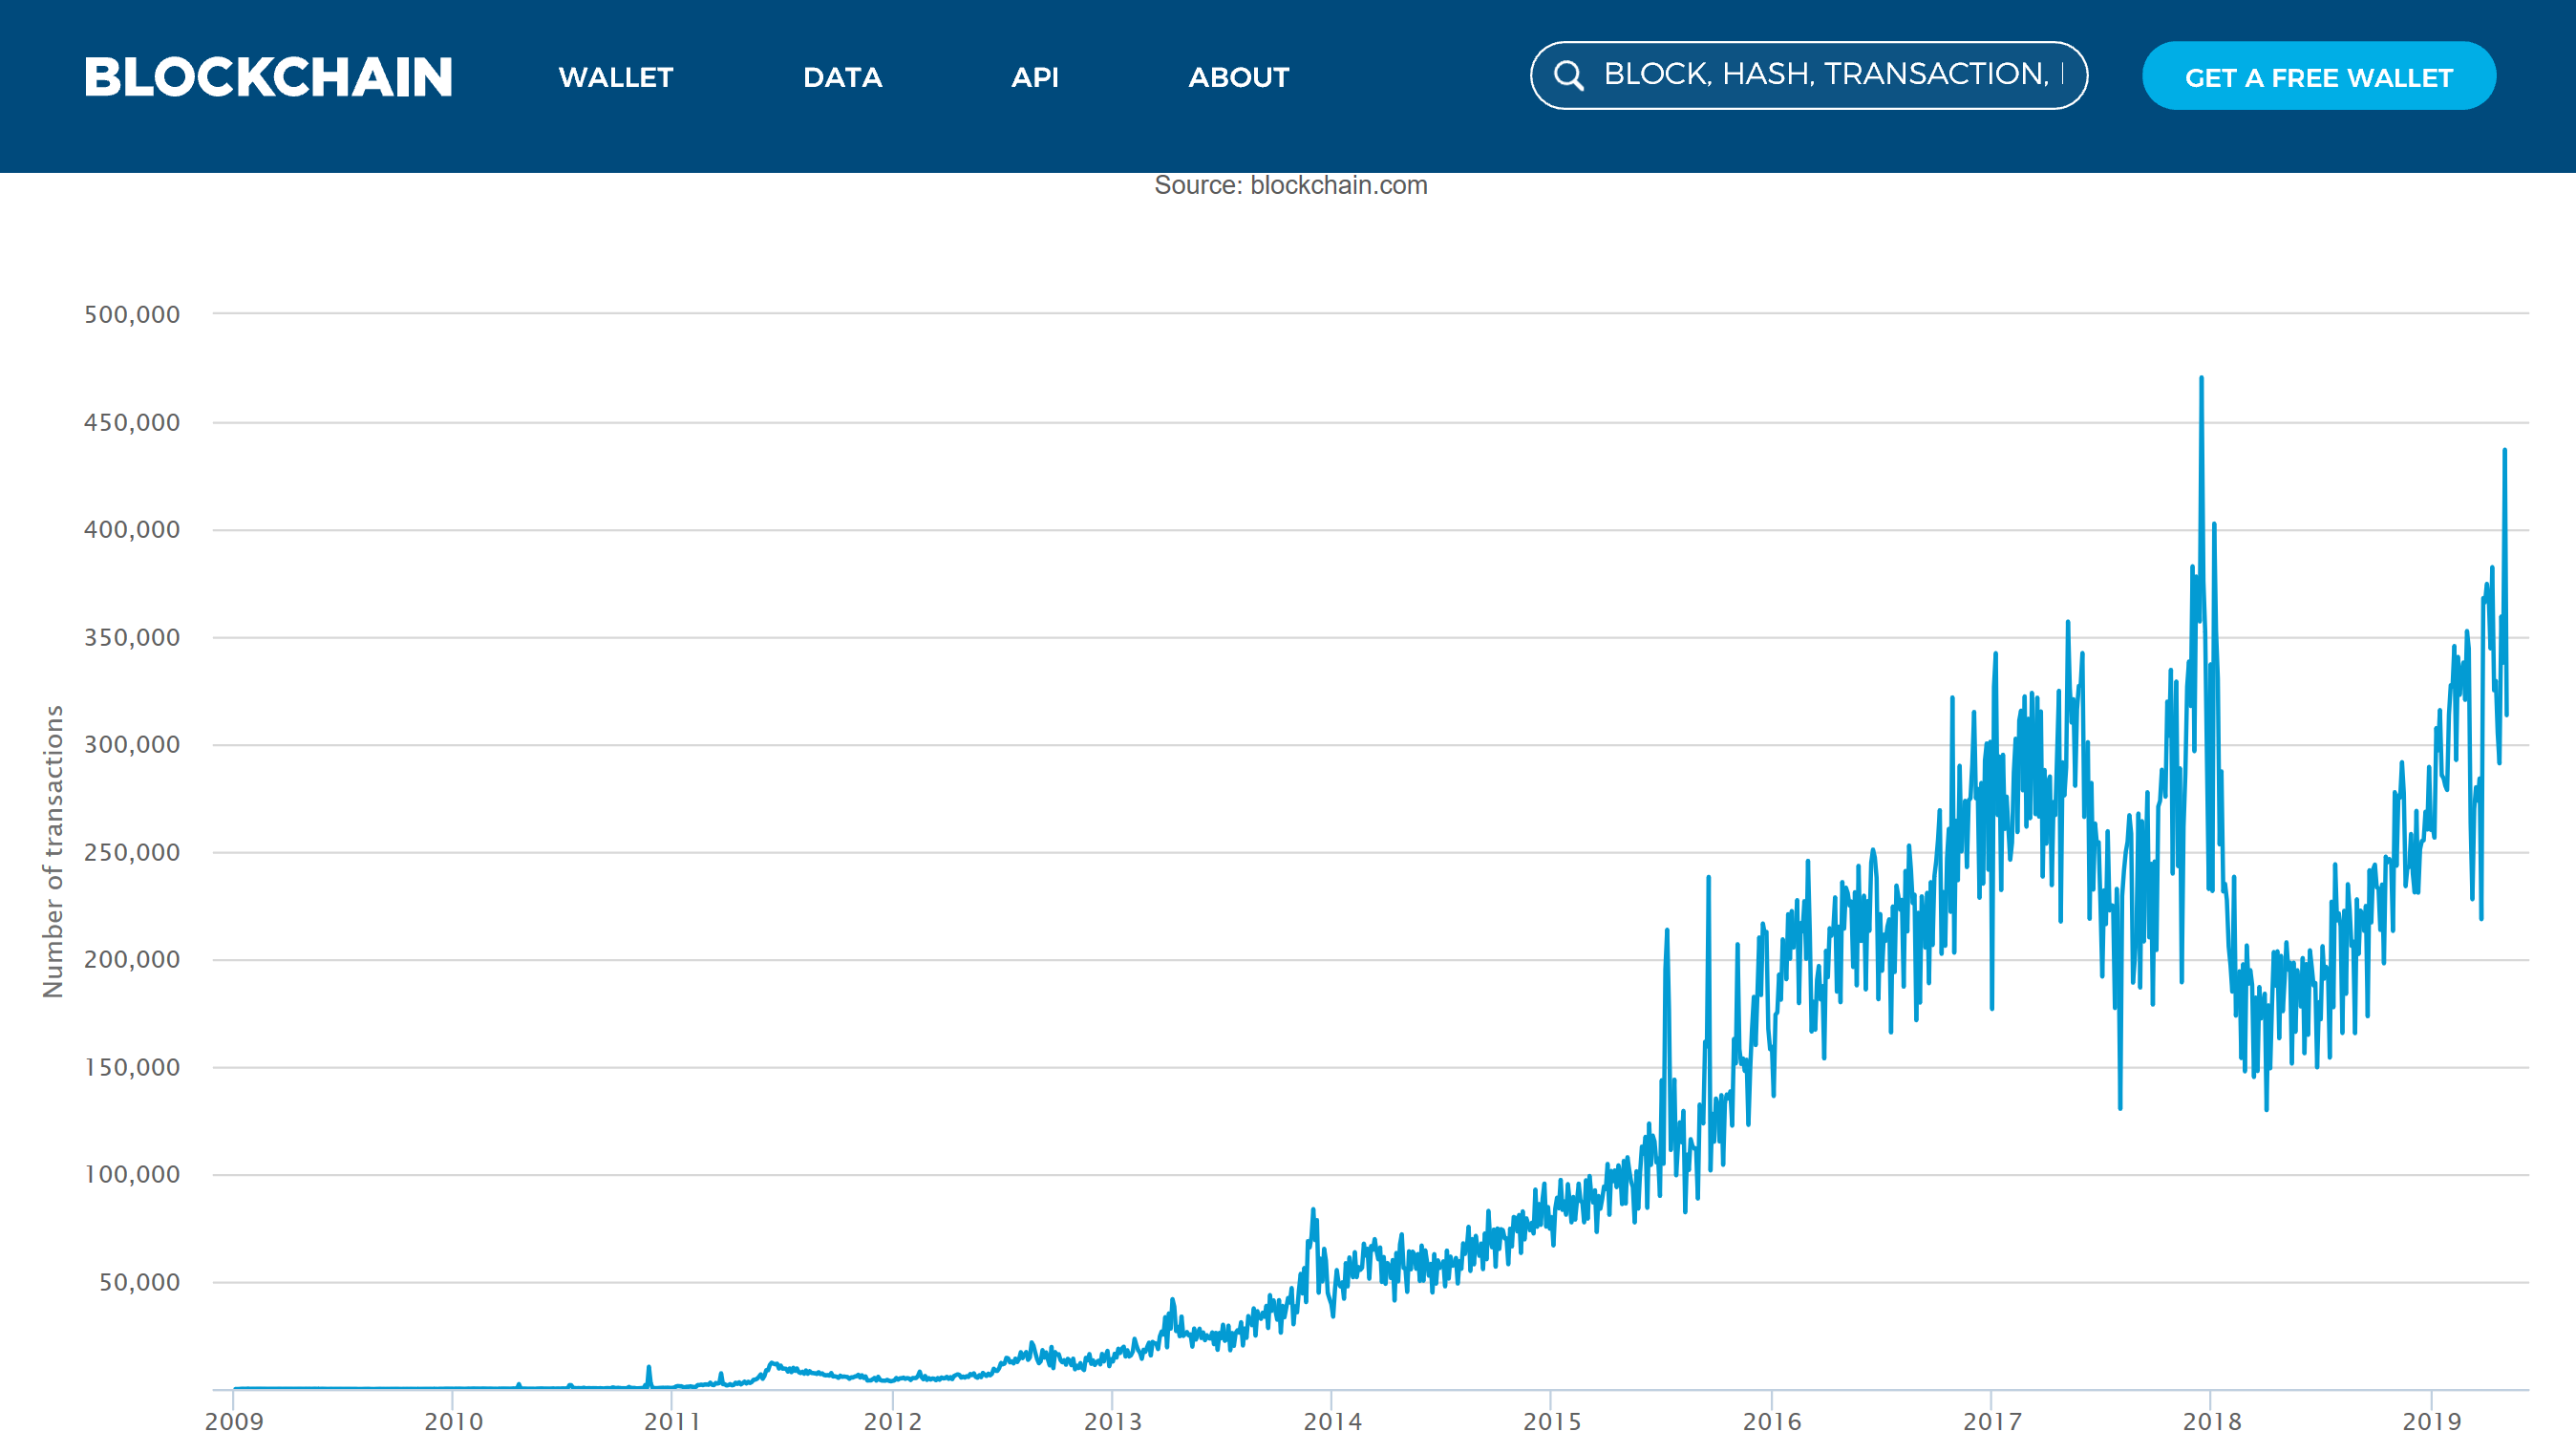Click the 2017 x-axis year label

click(x=1991, y=1421)
